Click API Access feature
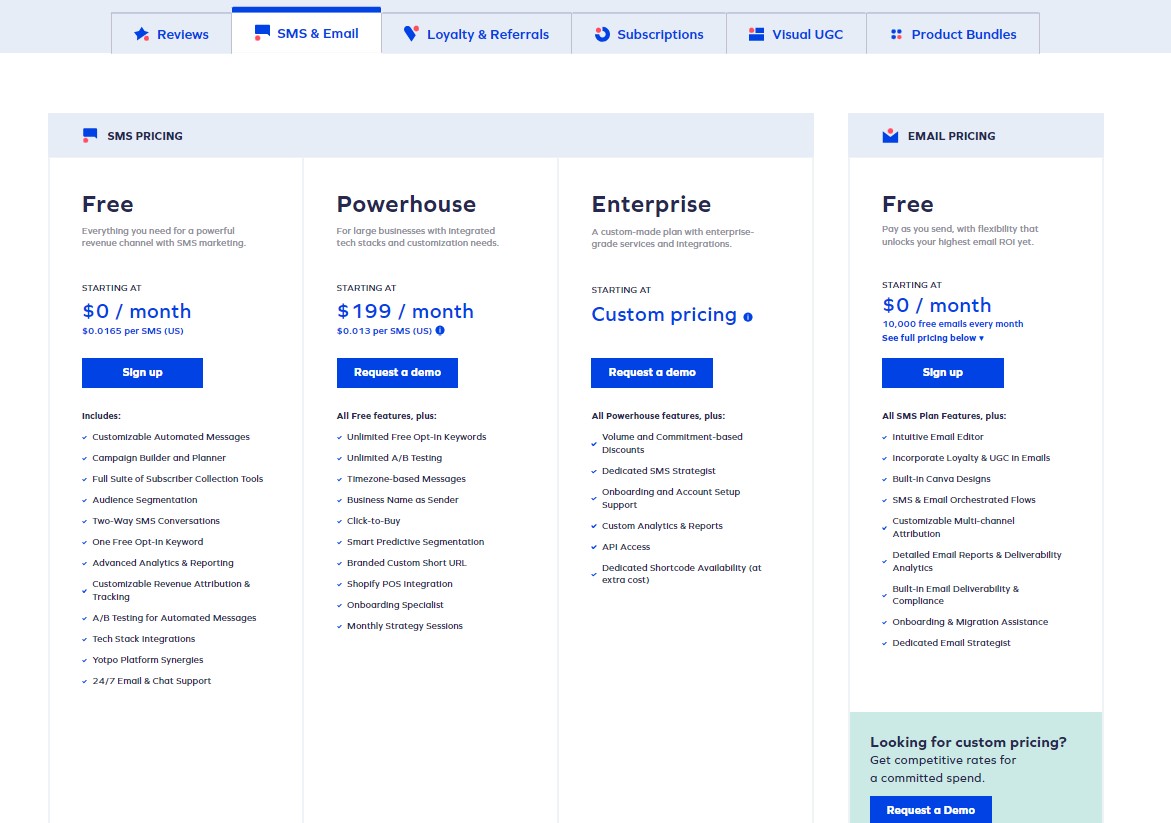 pos(626,547)
